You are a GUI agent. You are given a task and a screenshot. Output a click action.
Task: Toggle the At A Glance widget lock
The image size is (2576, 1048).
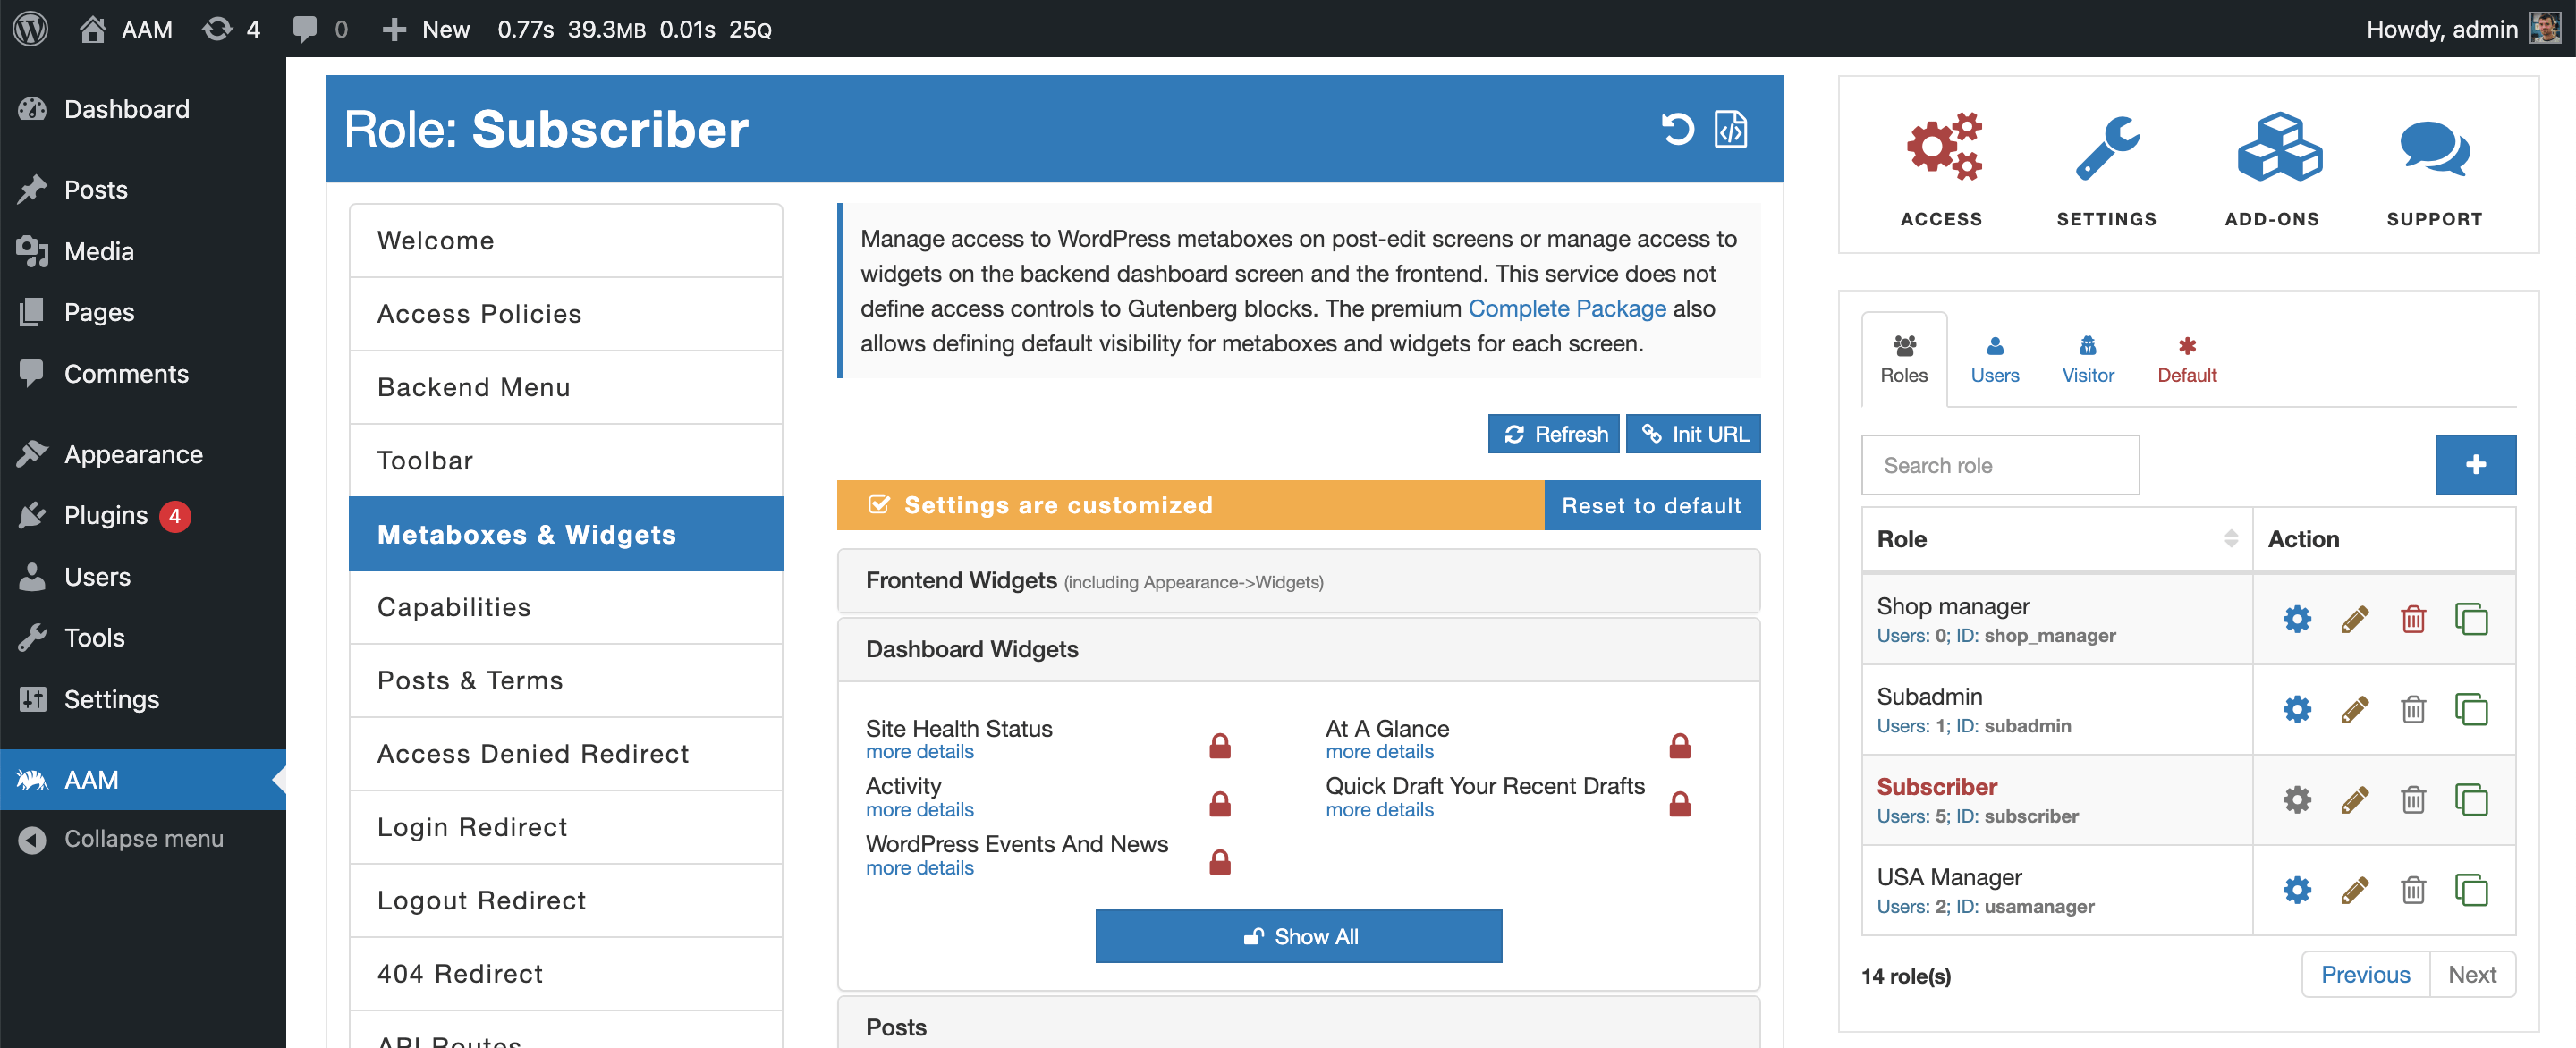1682,740
